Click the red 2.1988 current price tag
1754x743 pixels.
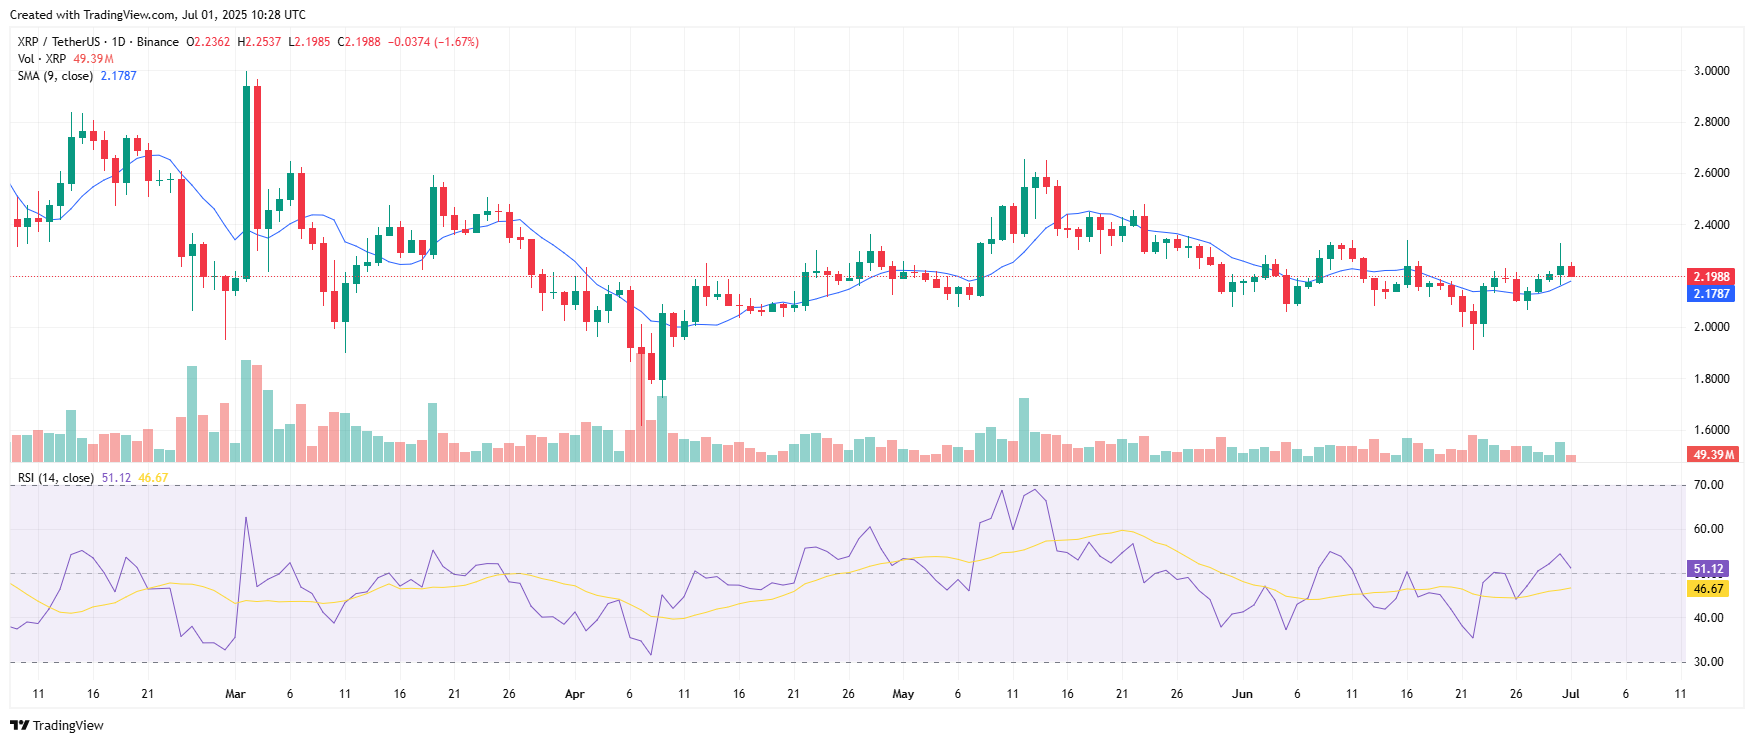pos(1711,277)
